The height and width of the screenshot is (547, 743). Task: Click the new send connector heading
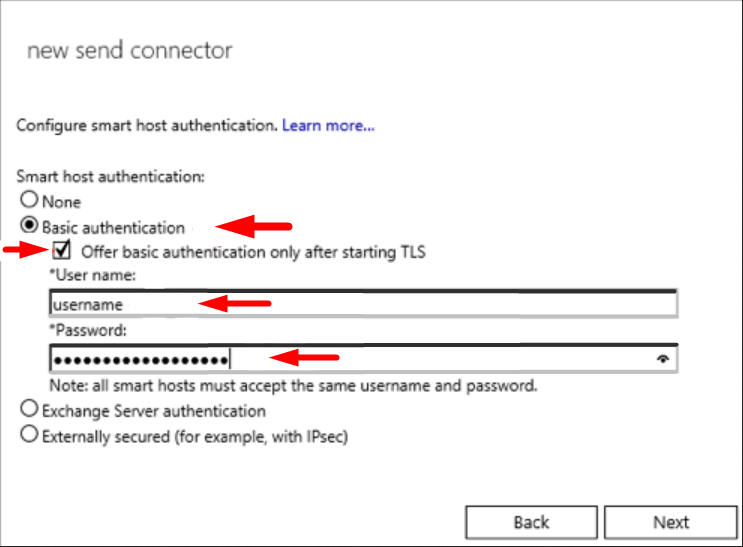[x=129, y=50]
